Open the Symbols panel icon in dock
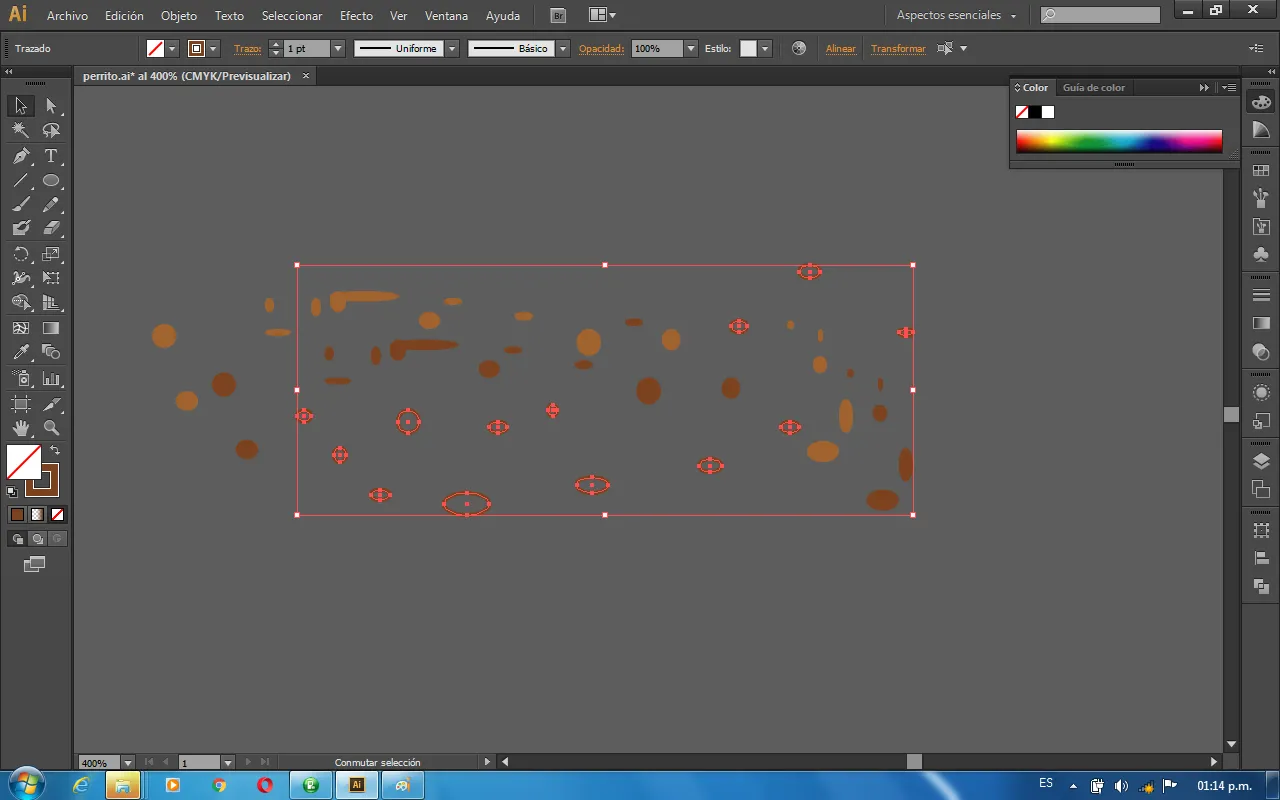 coord(1261,255)
